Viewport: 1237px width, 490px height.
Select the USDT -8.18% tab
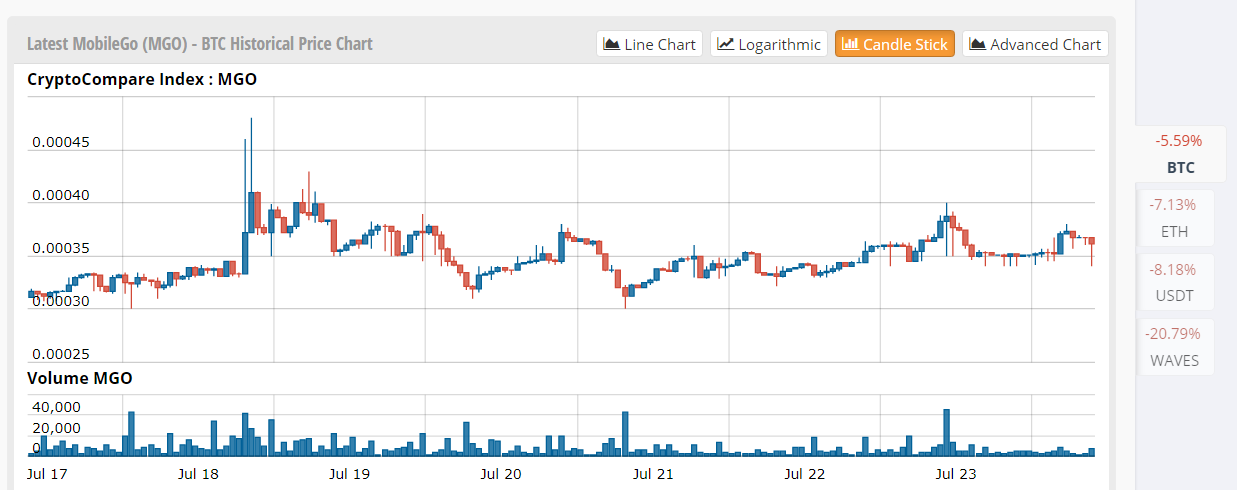(1176, 282)
